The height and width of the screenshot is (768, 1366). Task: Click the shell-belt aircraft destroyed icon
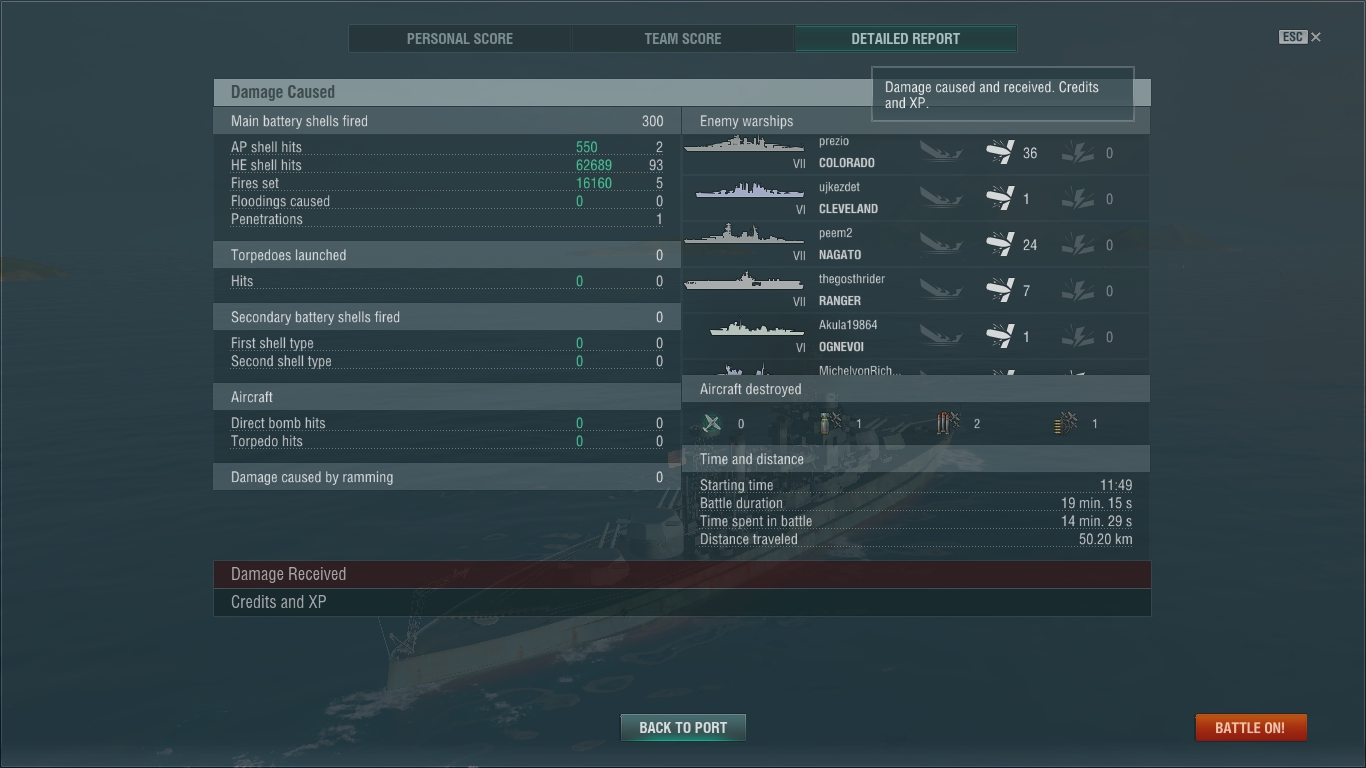(1066, 424)
